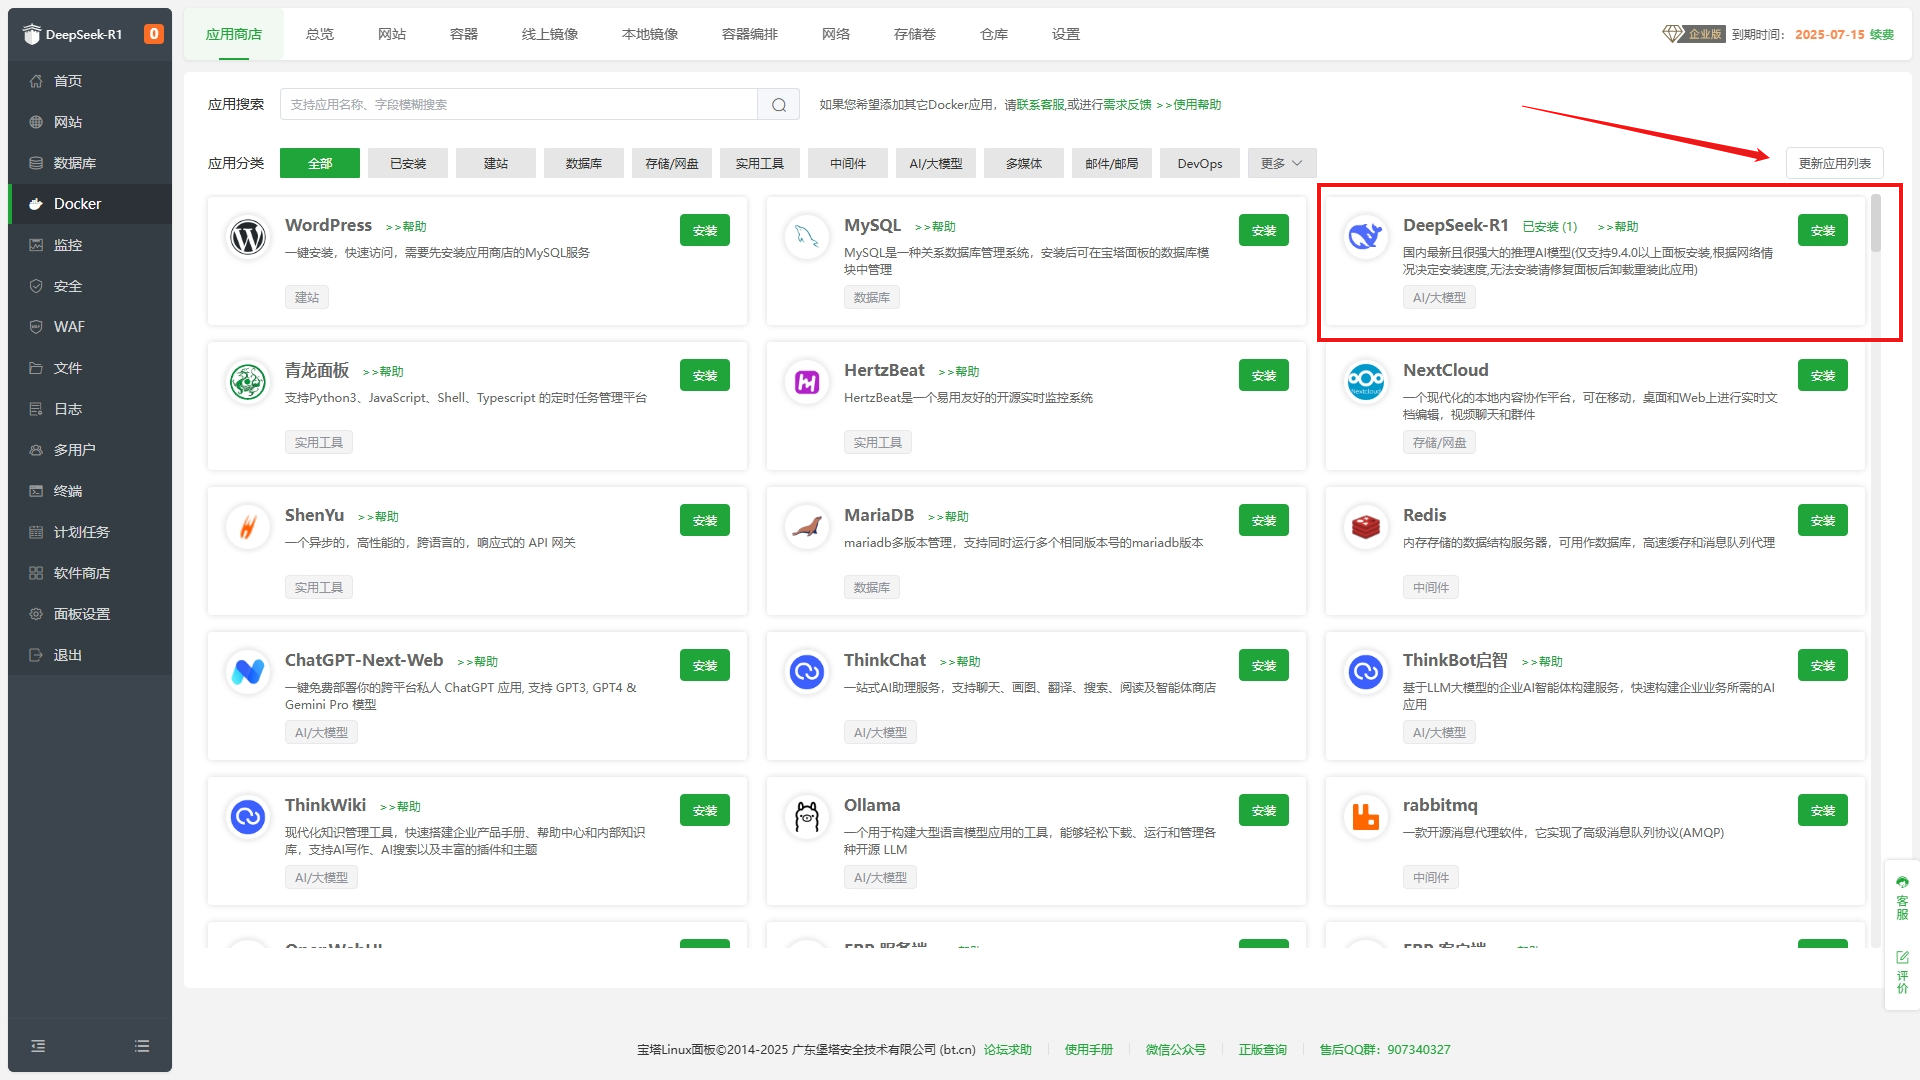Open the WAF sidebar icon
This screenshot has height=1080, width=1920.
[36, 327]
